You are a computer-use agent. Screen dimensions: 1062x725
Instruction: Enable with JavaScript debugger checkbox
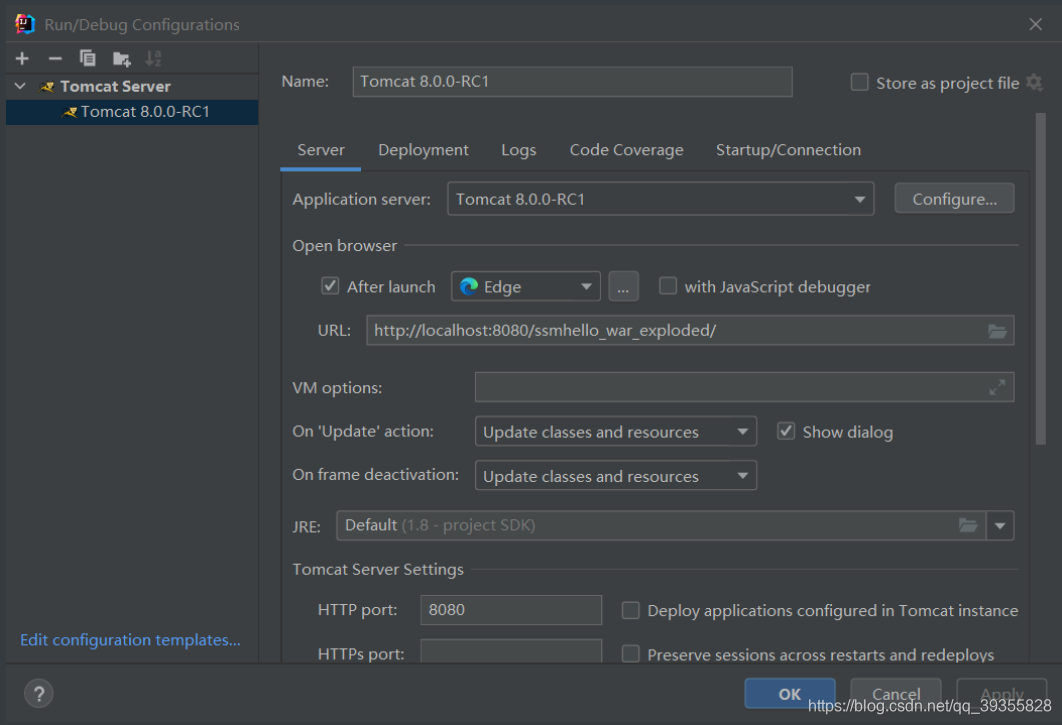tap(668, 286)
